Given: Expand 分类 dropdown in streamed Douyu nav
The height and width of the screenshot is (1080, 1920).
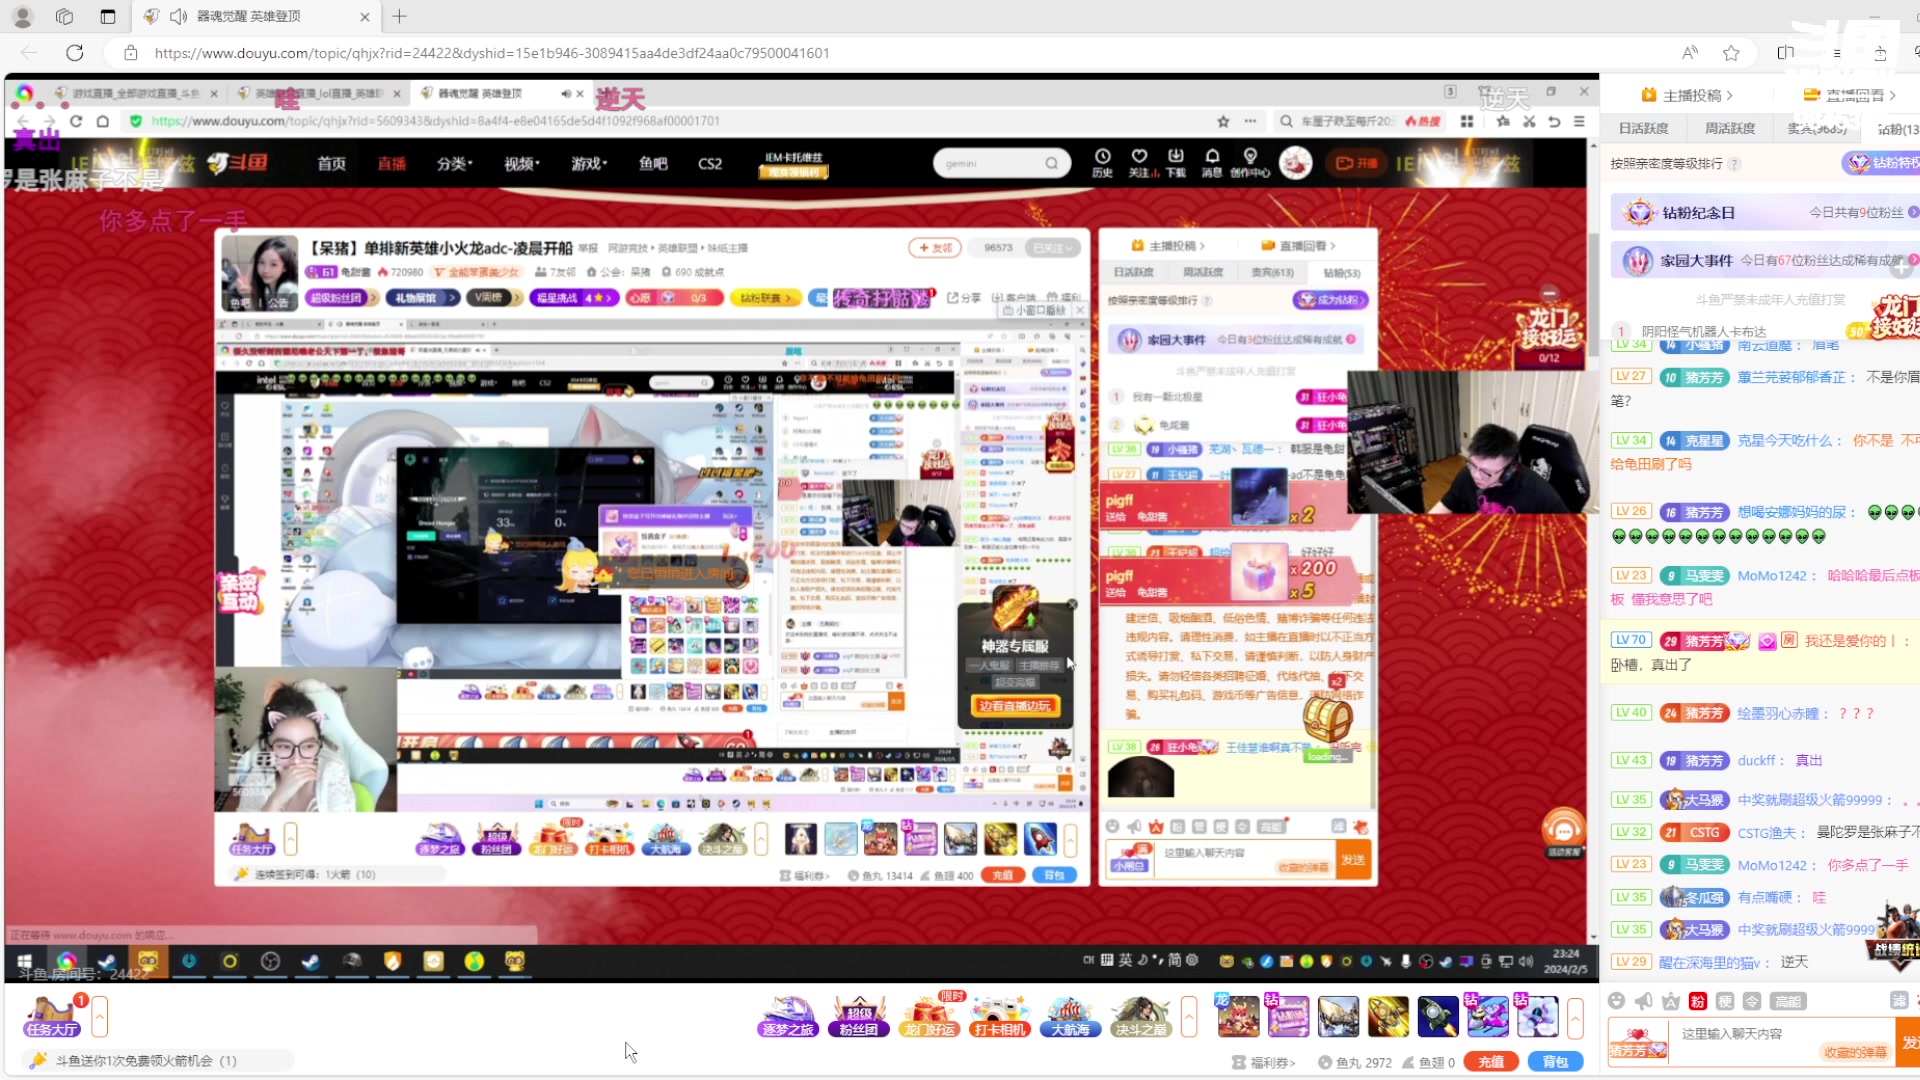Looking at the screenshot, I should pyautogui.click(x=454, y=164).
